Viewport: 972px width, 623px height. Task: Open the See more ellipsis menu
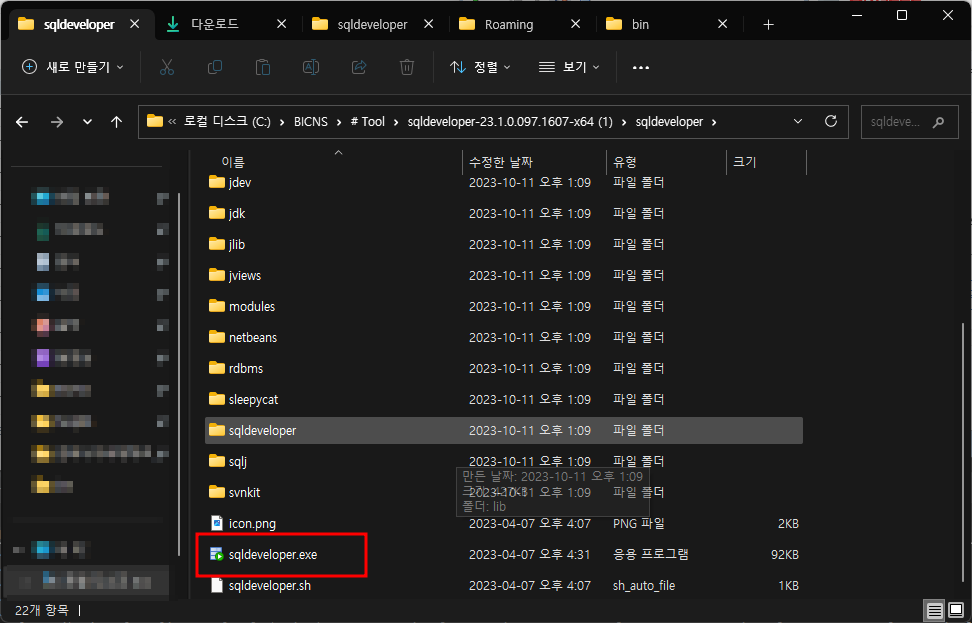[640, 68]
